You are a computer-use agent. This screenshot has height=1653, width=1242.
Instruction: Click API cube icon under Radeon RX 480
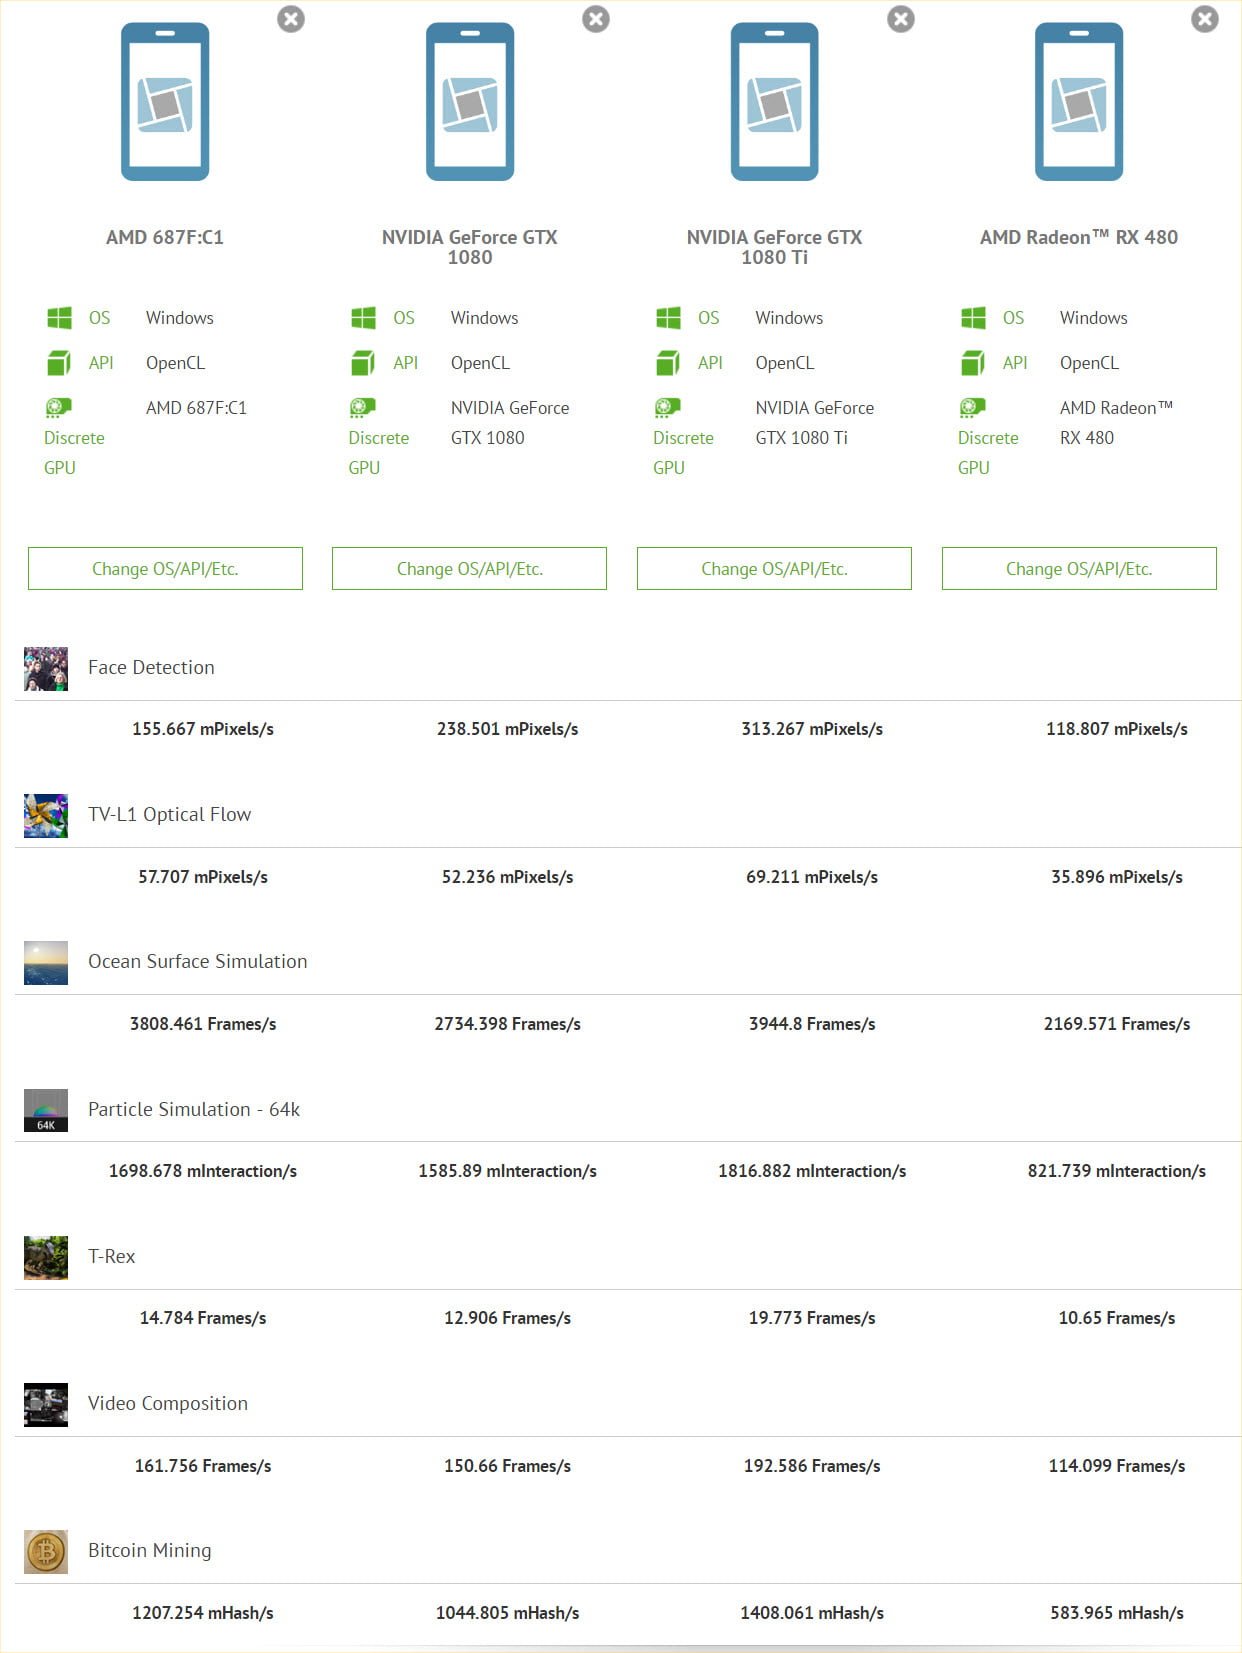[973, 363]
